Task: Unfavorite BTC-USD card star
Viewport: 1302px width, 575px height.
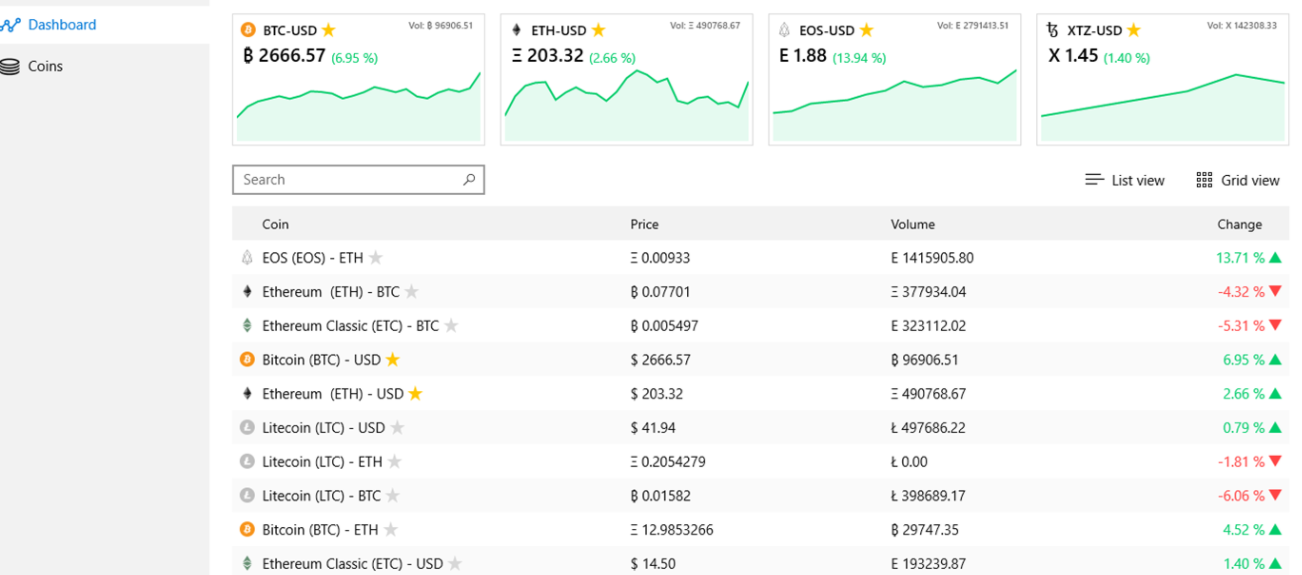Action: pyautogui.click(x=328, y=30)
